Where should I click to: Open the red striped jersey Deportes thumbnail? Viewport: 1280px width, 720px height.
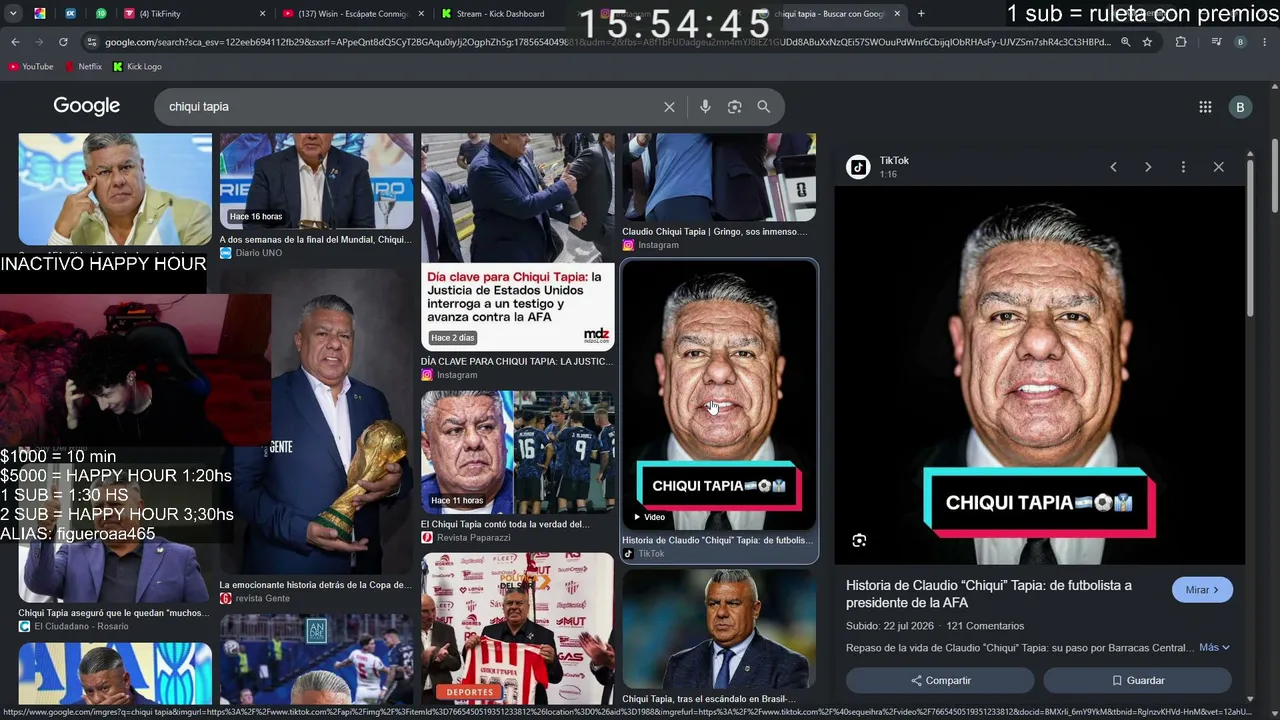click(x=518, y=628)
